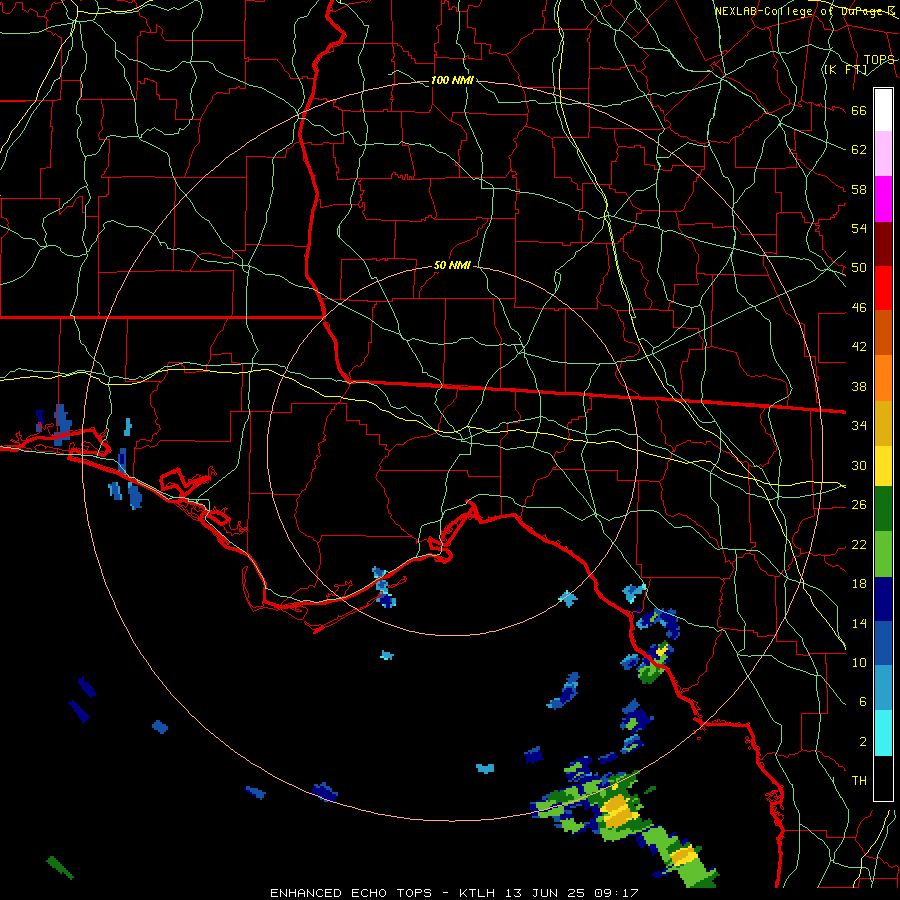Click the TH legend label
The image size is (900, 900).
(x=859, y=781)
